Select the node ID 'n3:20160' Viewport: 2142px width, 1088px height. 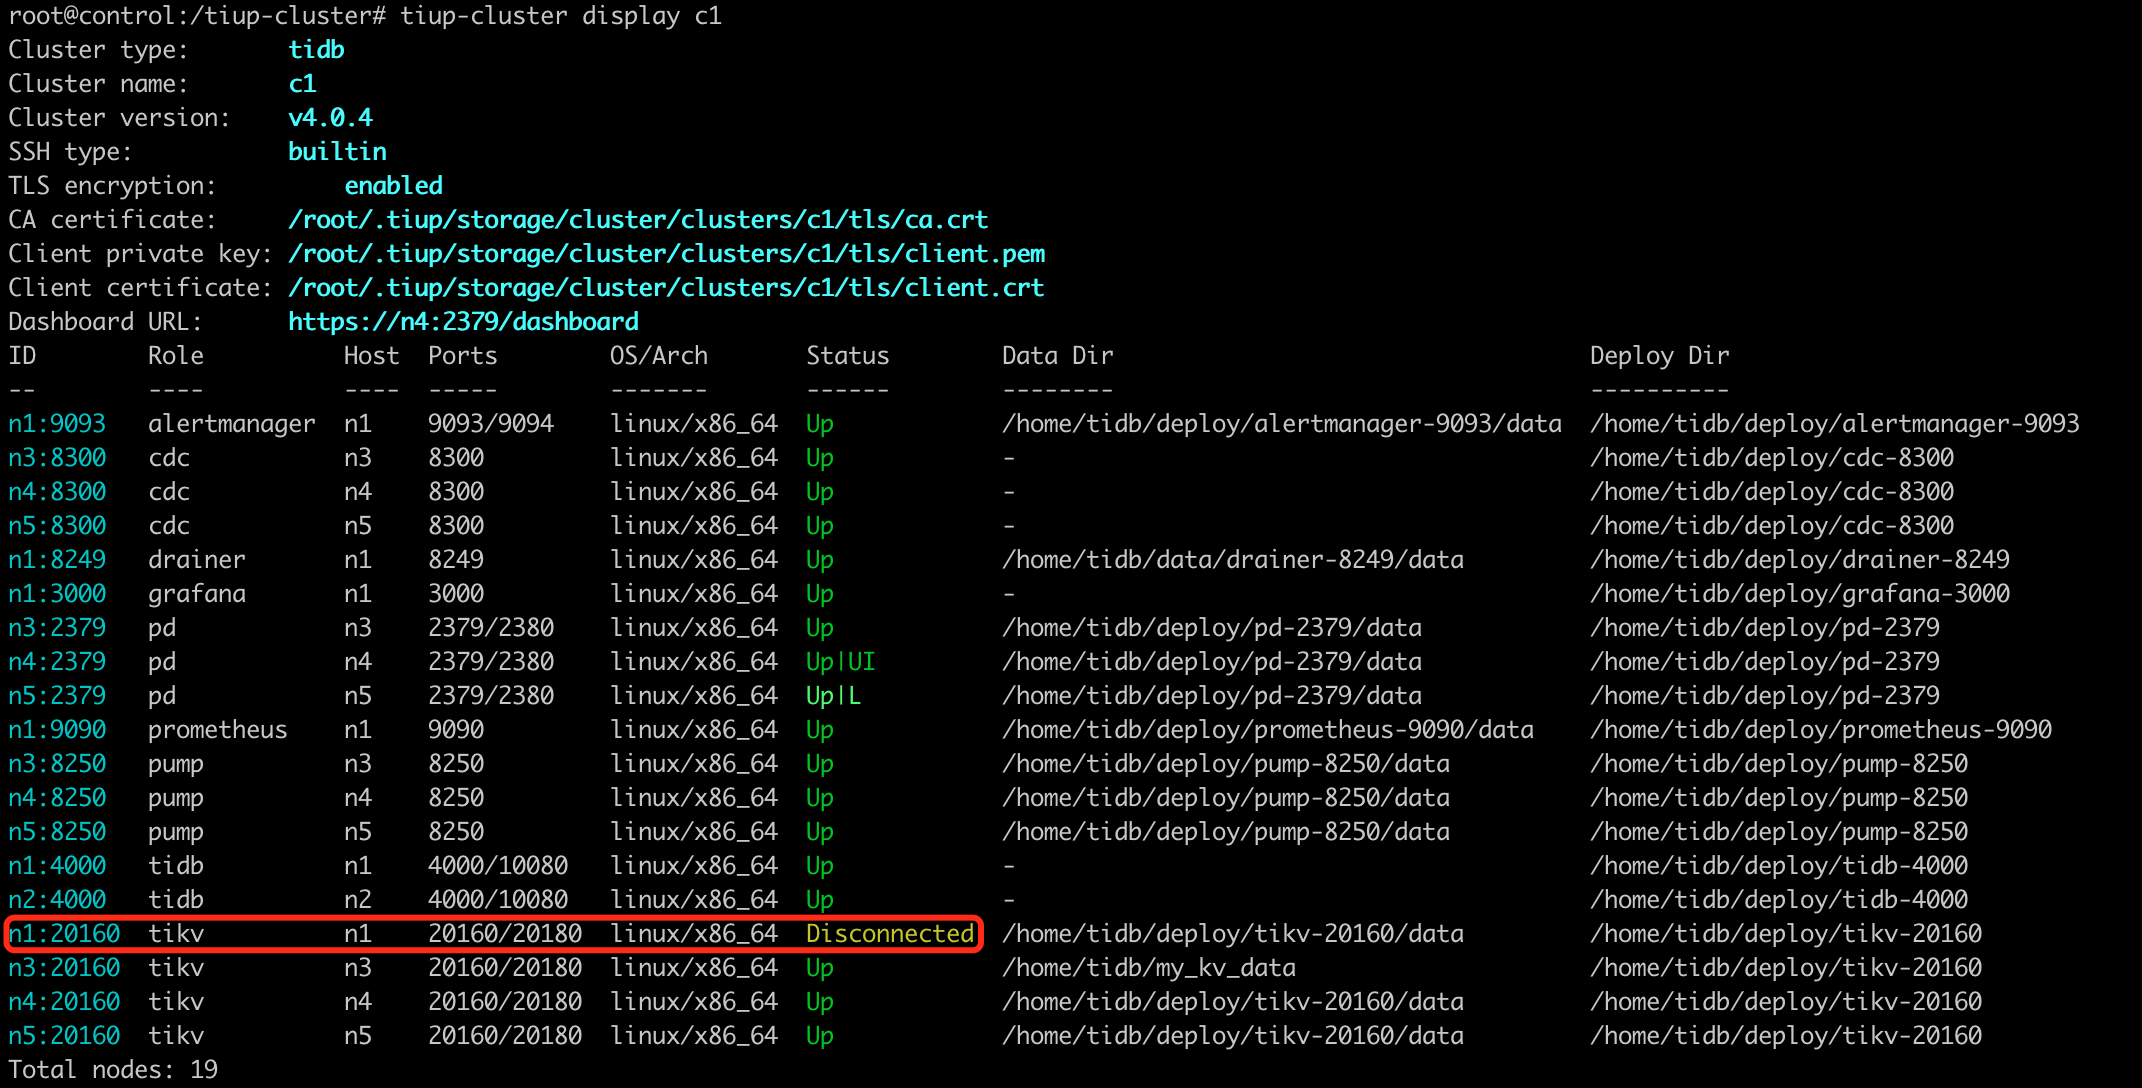(64, 968)
